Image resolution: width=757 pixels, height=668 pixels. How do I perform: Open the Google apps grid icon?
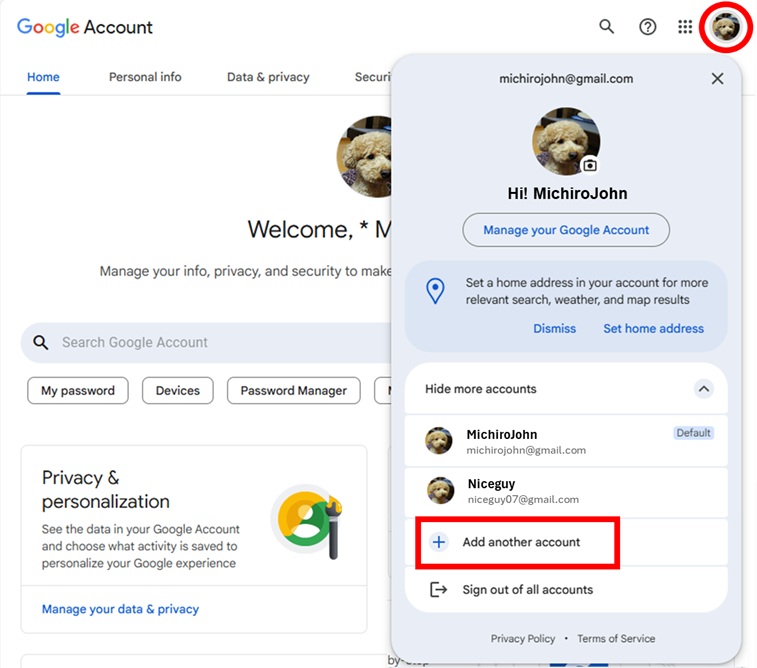(685, 27)
